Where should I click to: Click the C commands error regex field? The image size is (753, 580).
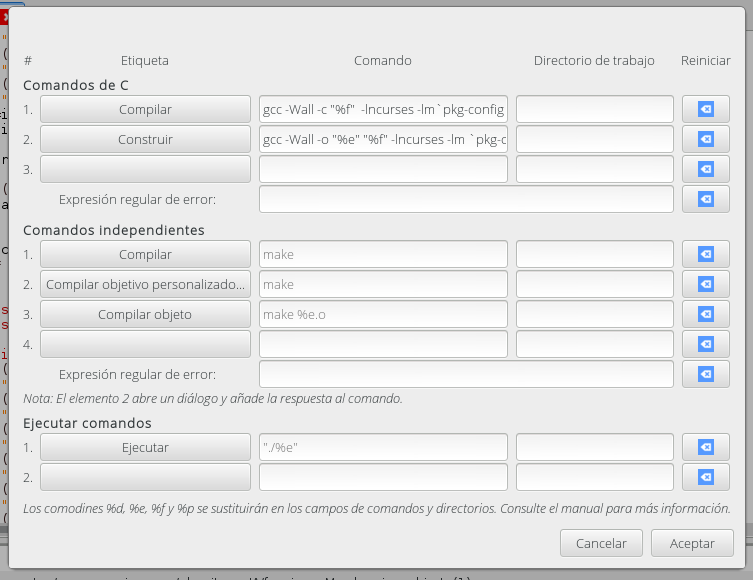pos(466,199)
